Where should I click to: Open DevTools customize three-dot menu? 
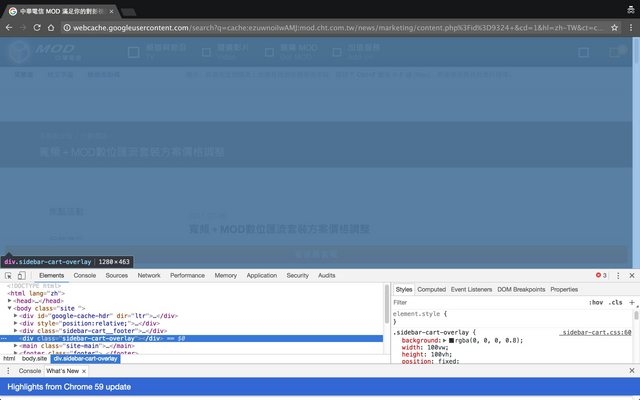(x=618, y=276)
